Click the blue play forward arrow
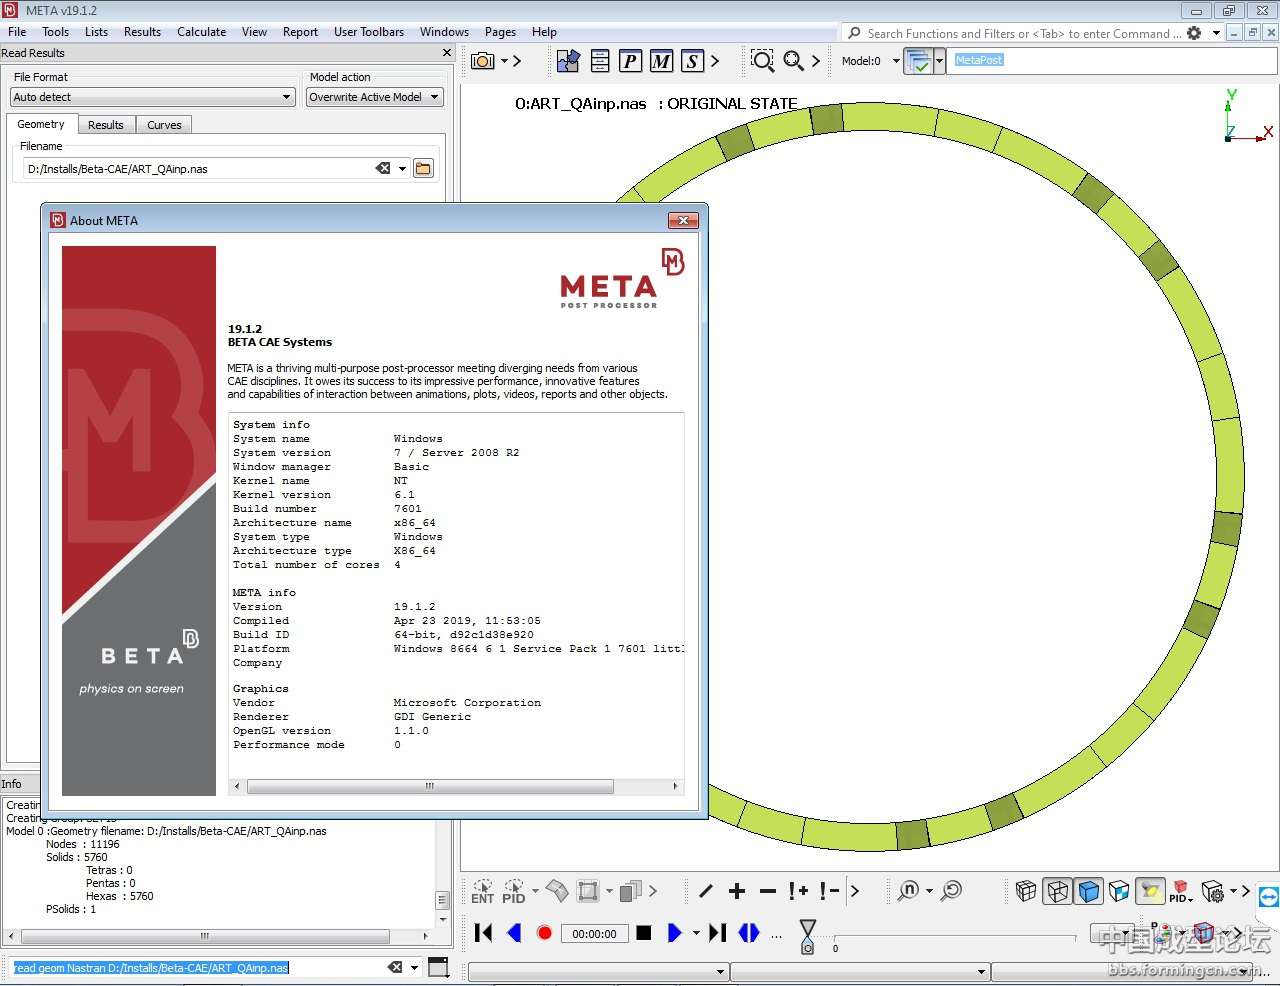 tap(674, 933)
